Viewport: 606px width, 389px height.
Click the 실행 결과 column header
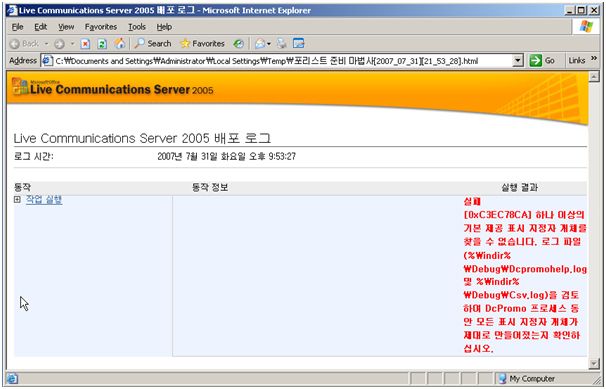519,188
